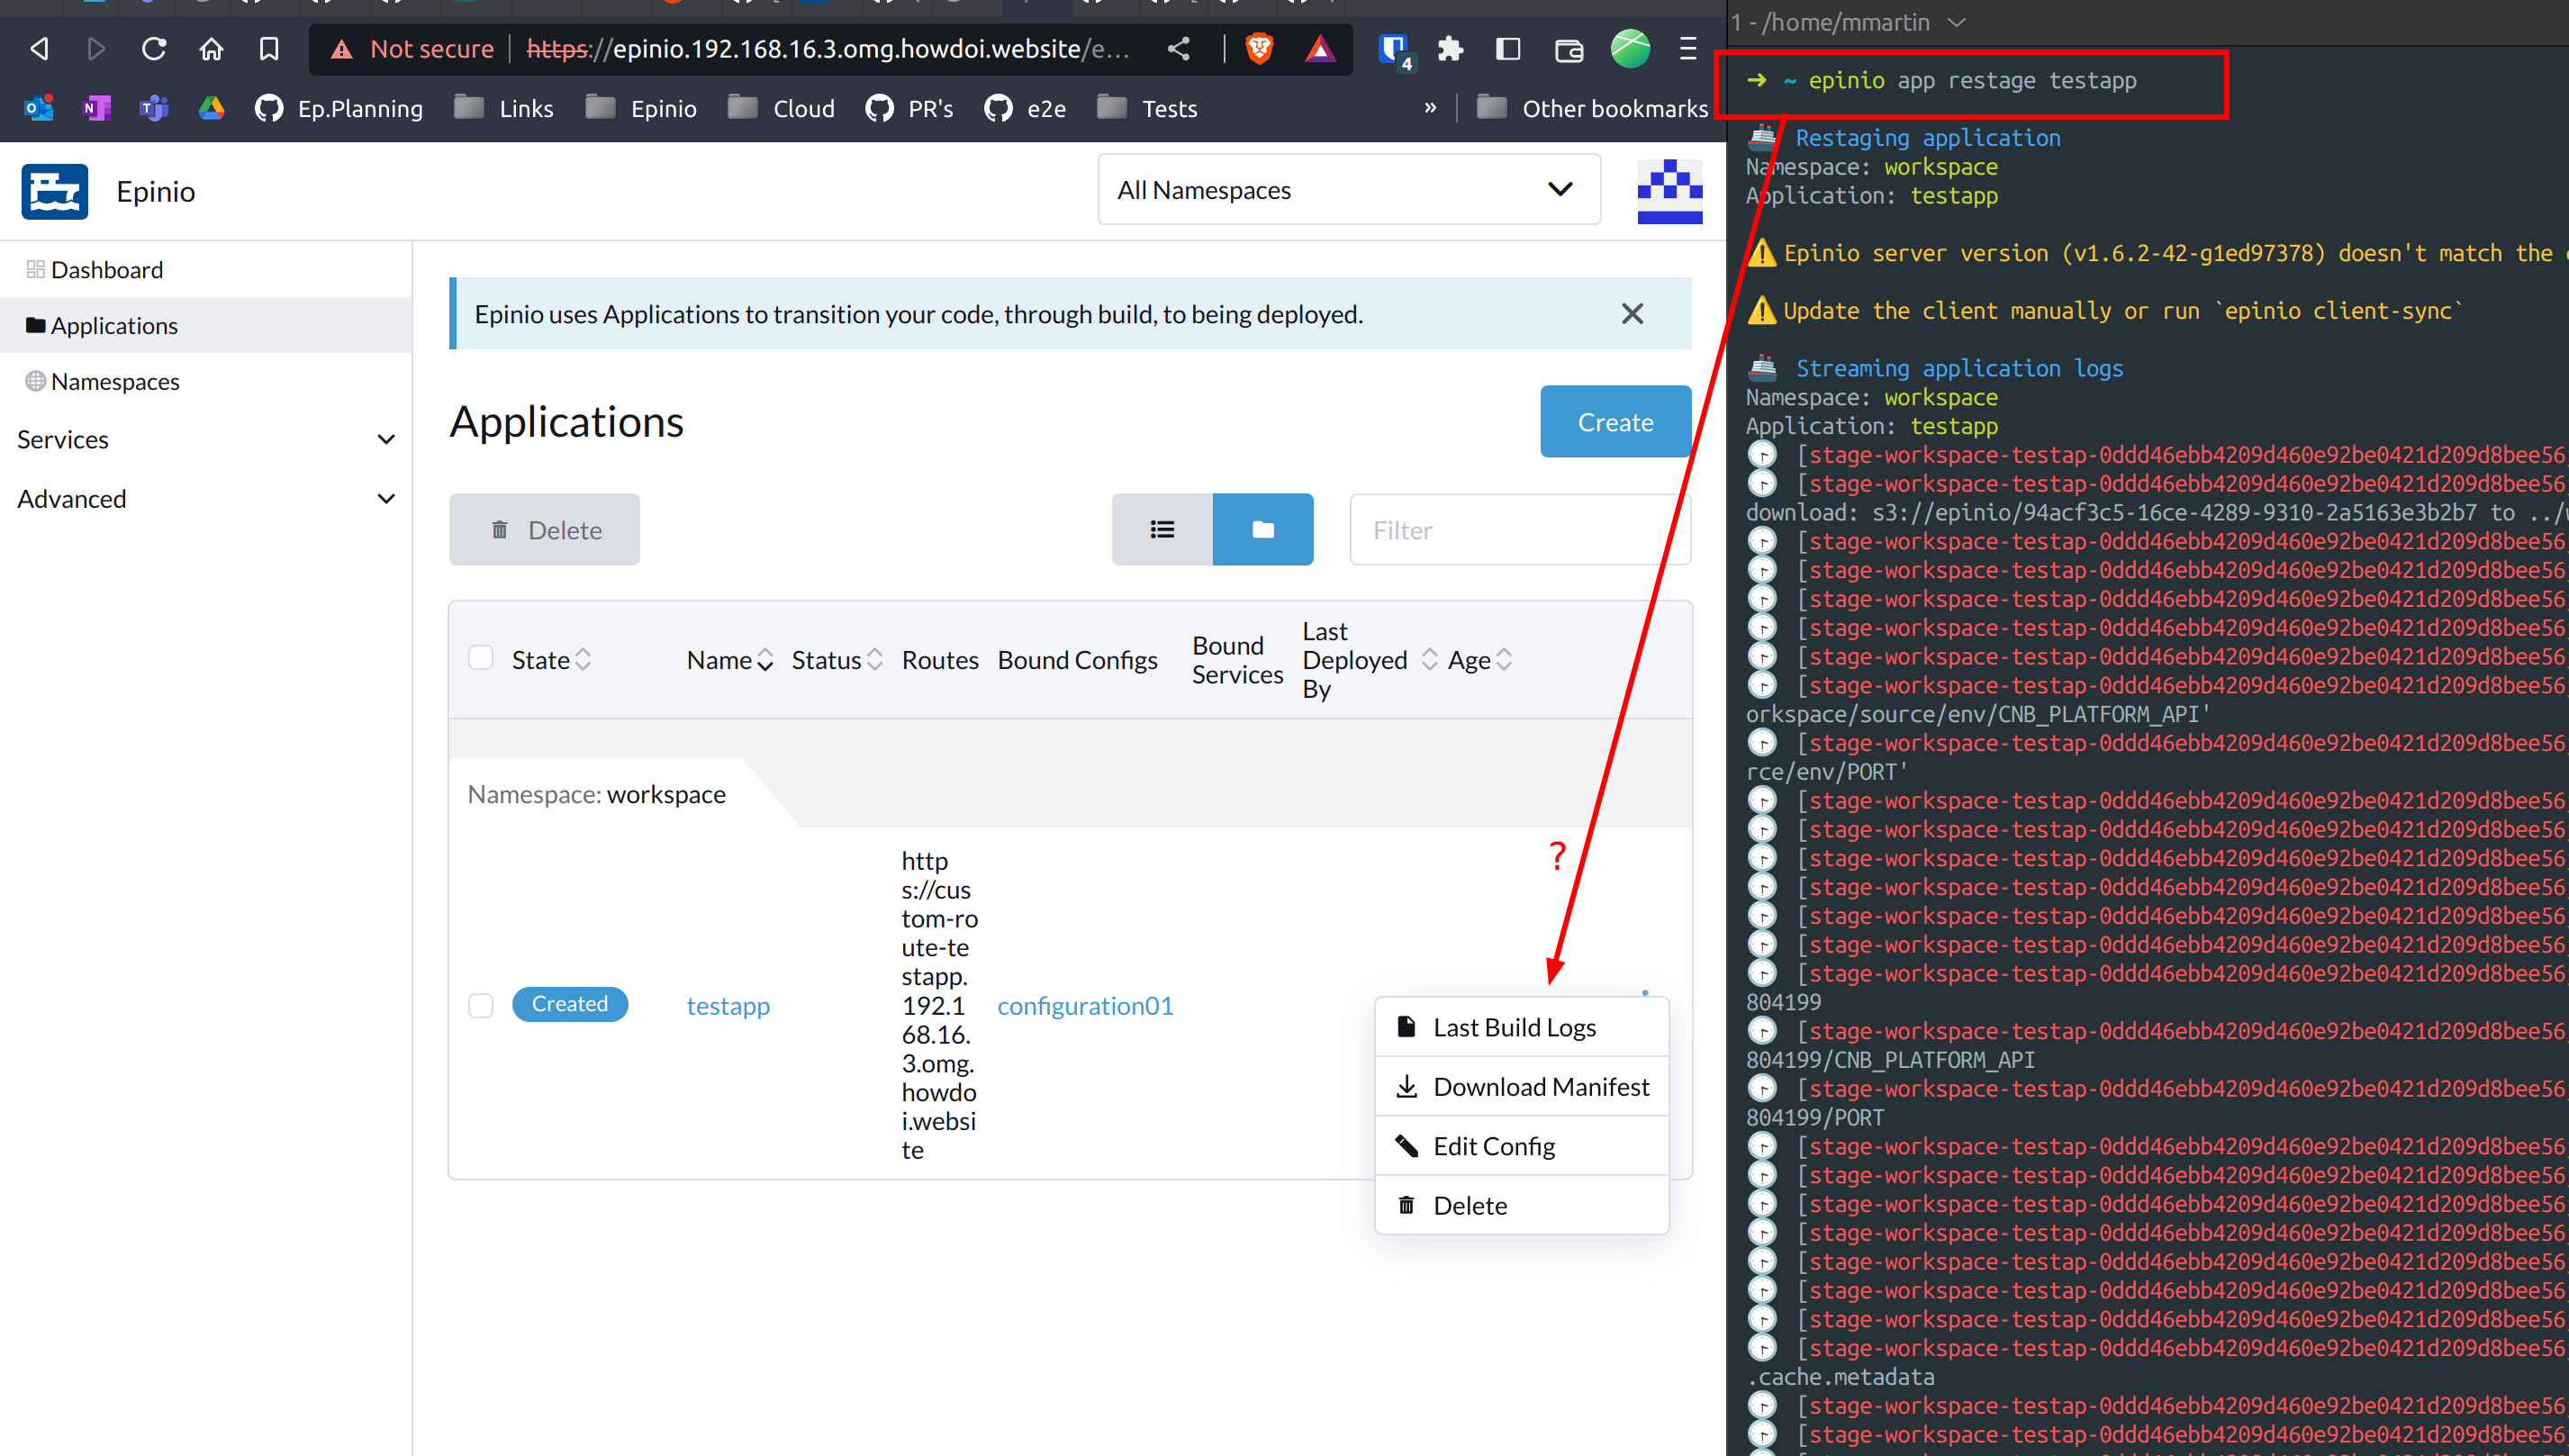Open the Brave Shields panel
The width and height of the screenshot is (2569, 1456).
(x=1259, y=48)
